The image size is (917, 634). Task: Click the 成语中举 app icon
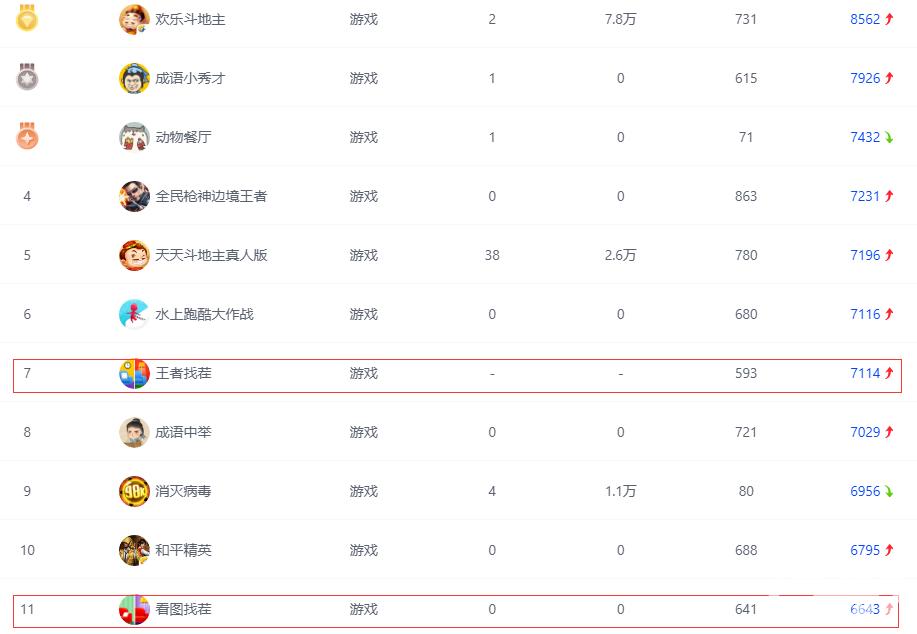pyautogui.click(x=133, y=432)
